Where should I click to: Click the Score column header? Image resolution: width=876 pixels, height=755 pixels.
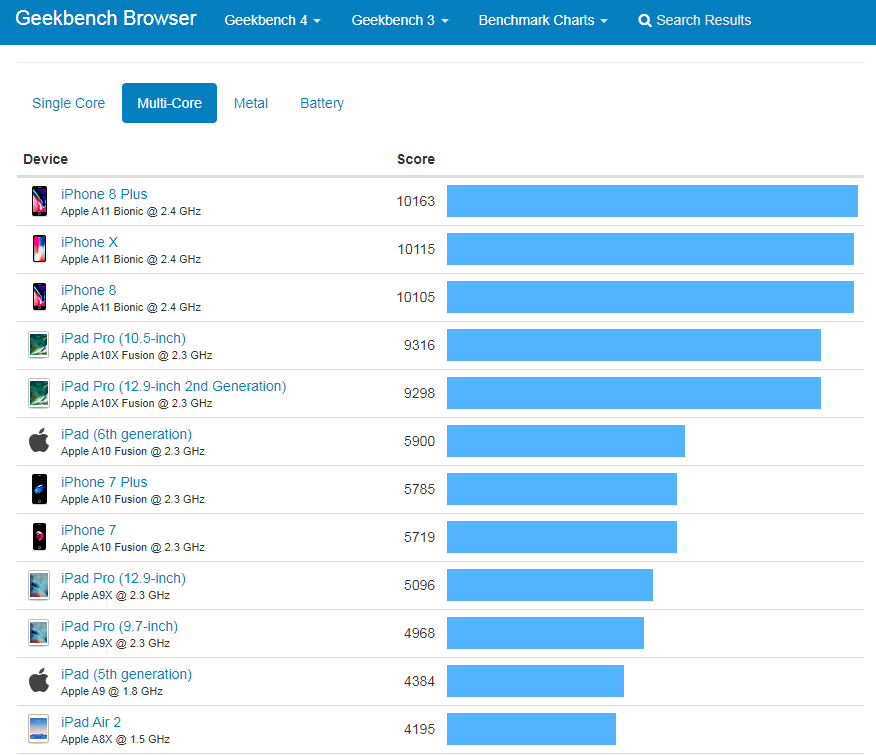pyautogui.click(x=416, y=159)
